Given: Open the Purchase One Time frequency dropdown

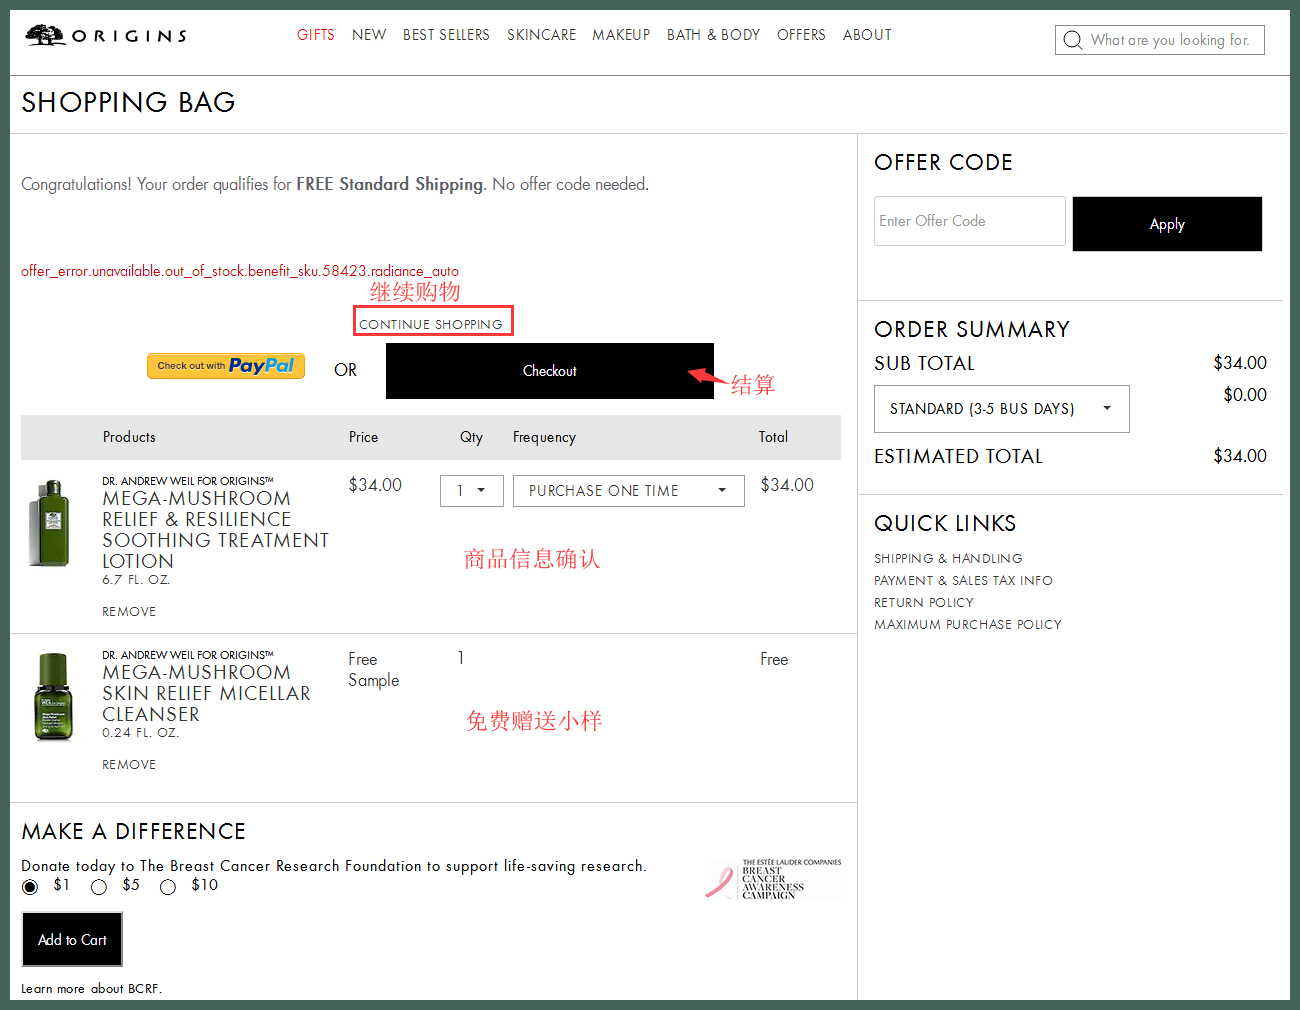Looking at the screenshot, I should pos(629,491).
